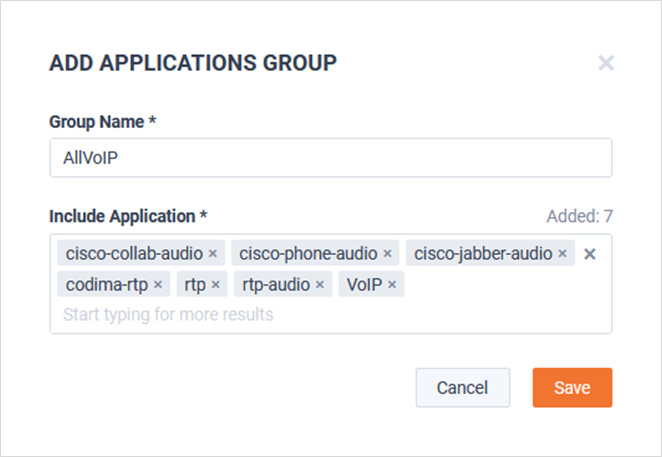
Task: Remove the rtp tag
Action: (x=215, y=285)
